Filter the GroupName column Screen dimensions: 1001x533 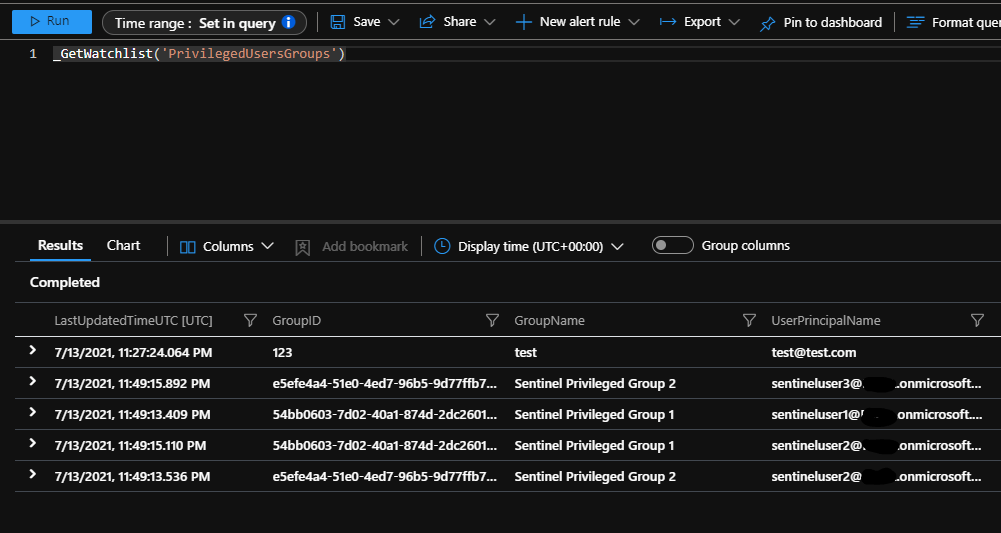point(749,320)
